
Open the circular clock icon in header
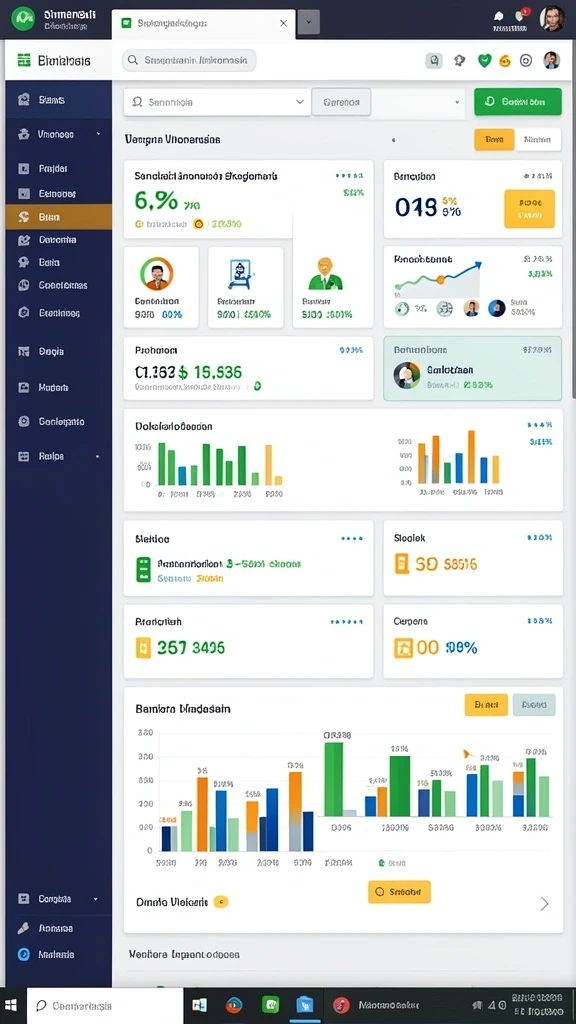pos(526,61)
